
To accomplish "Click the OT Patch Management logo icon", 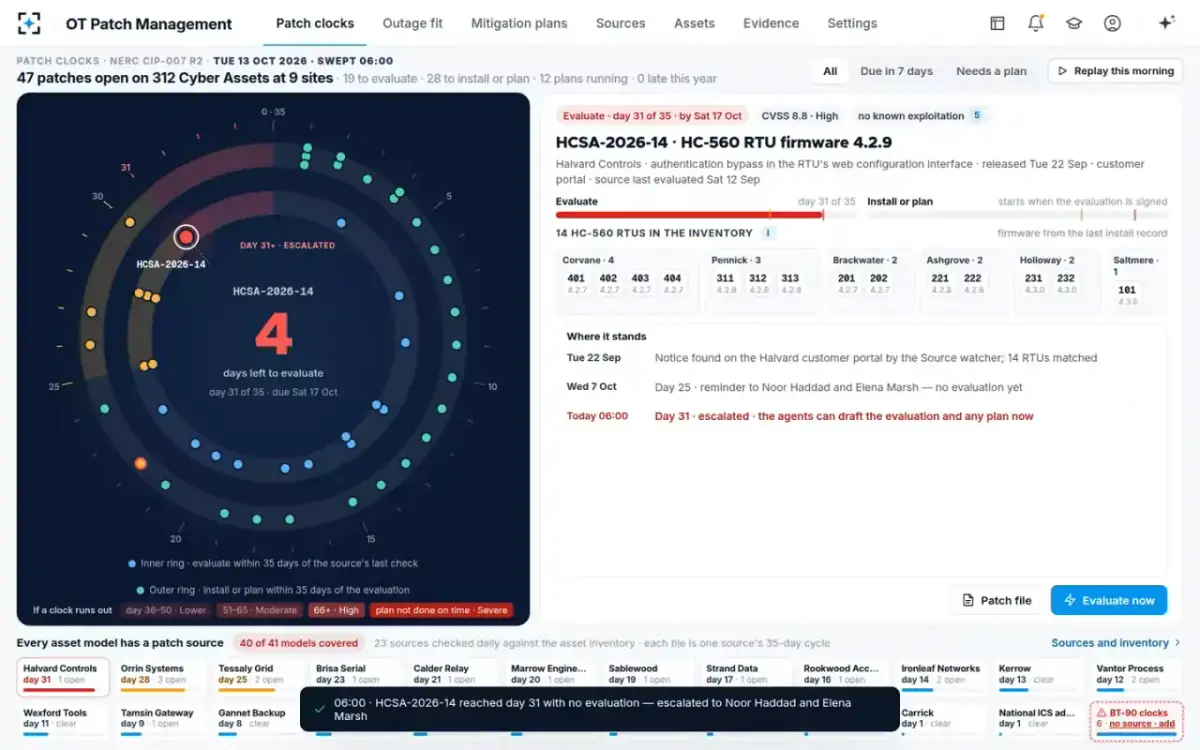I will pos(29,23).
